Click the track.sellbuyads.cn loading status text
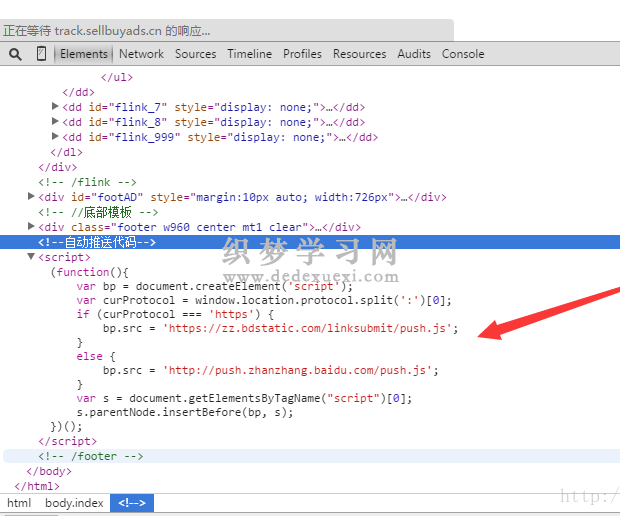This screenshot has width=620, height=516. [x=107, y=31]
